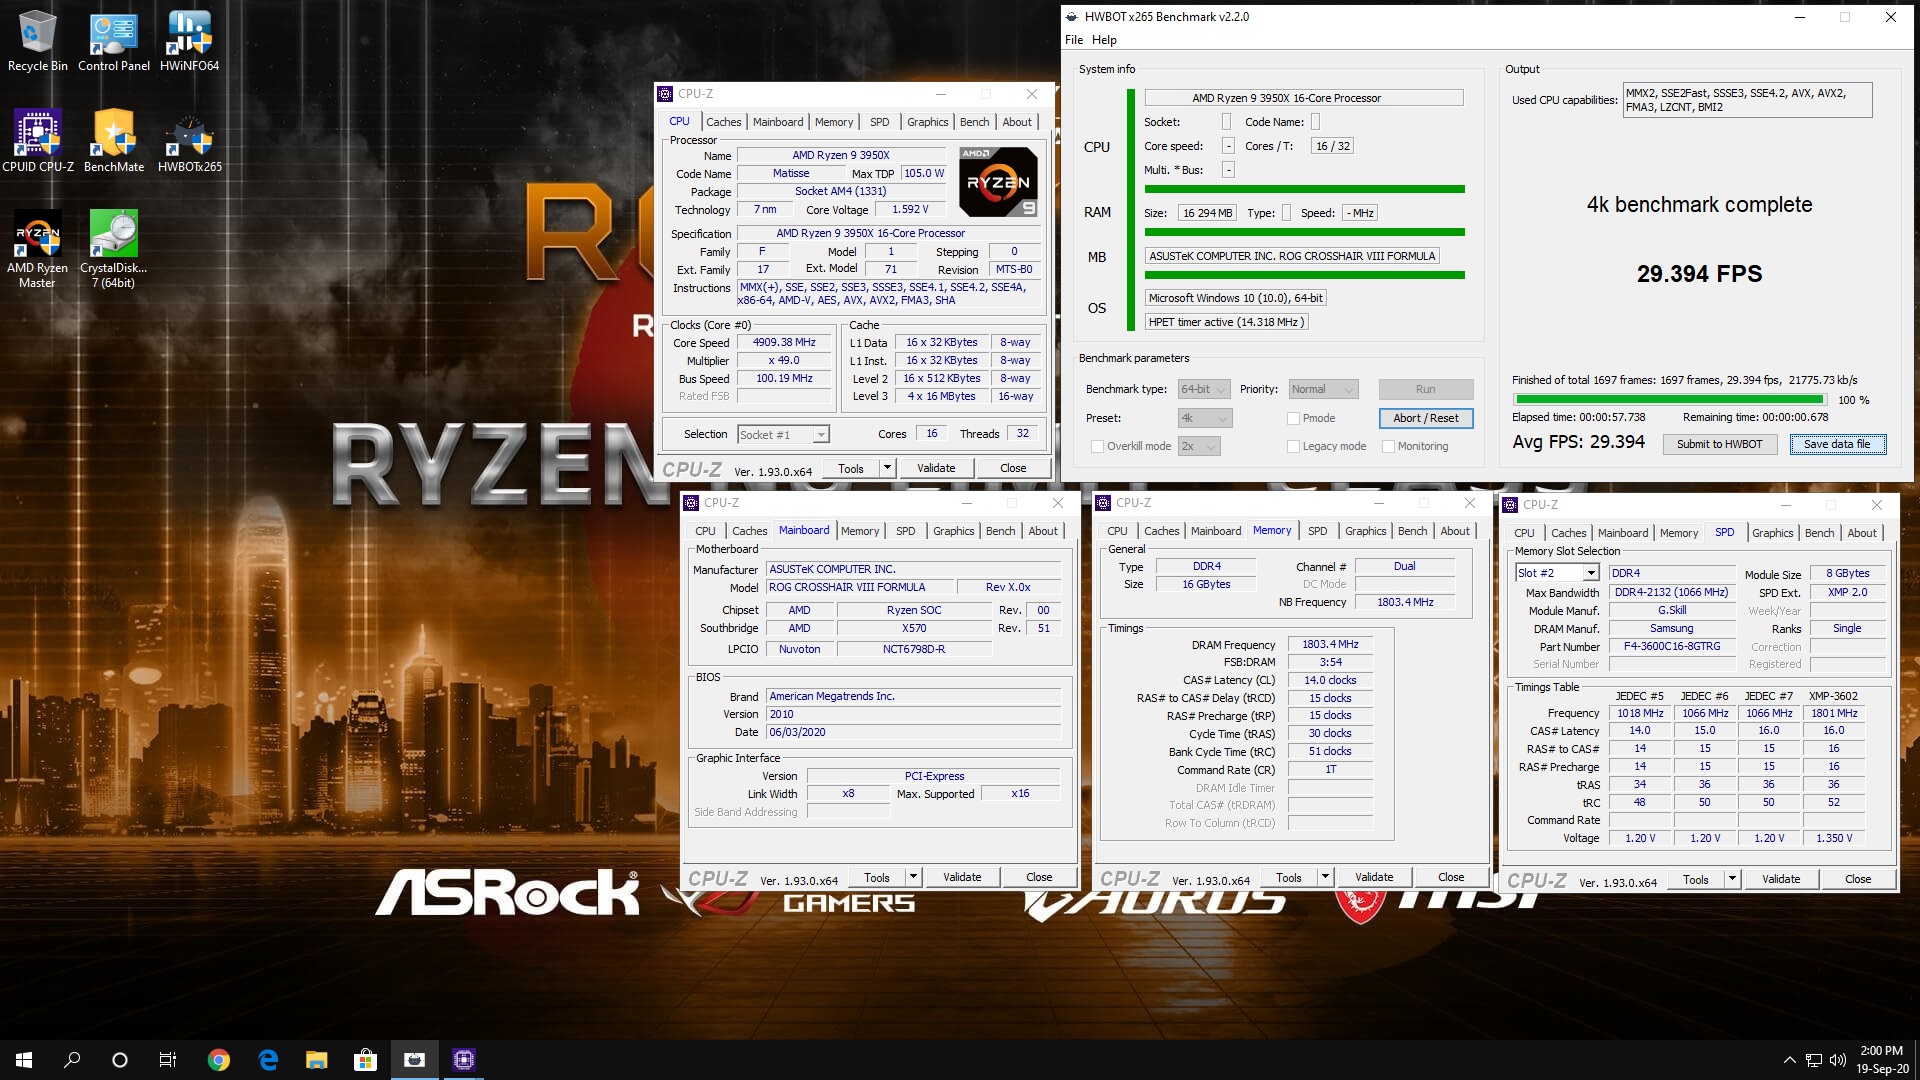Open the Recycle Bin desktop icon
1920x1080 pixels.
(38, 42)
